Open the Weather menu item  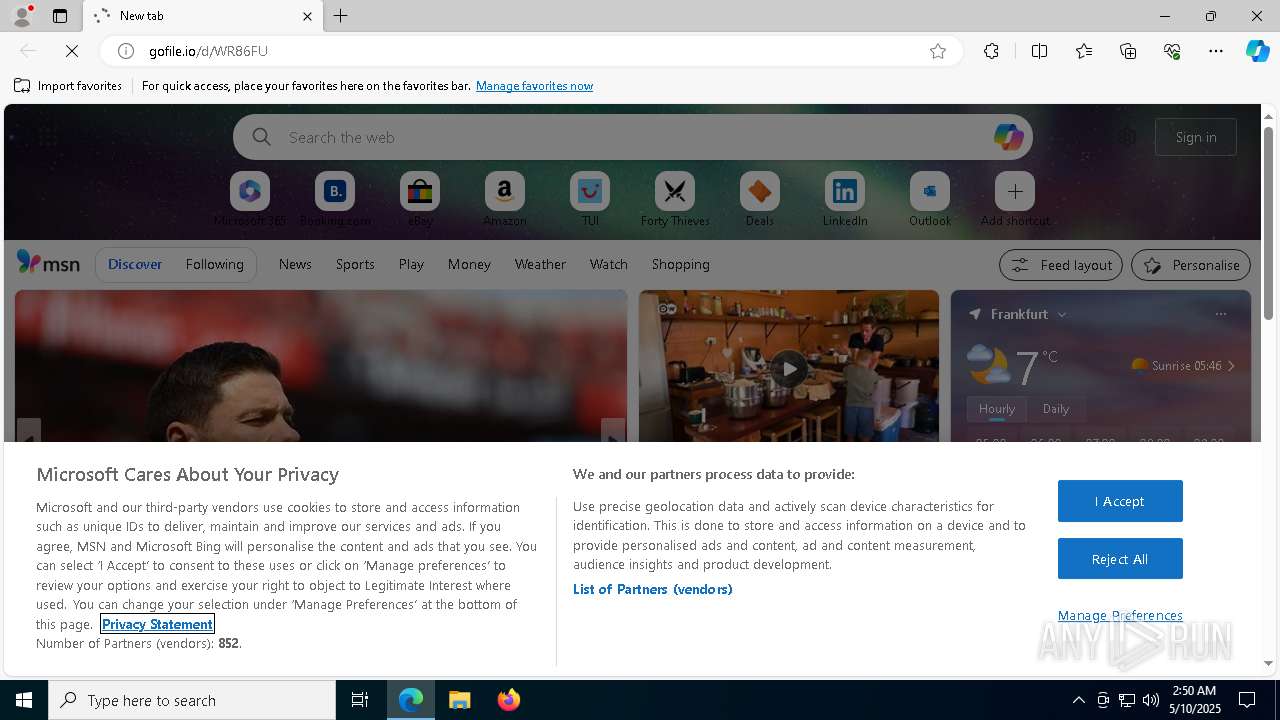540,264
